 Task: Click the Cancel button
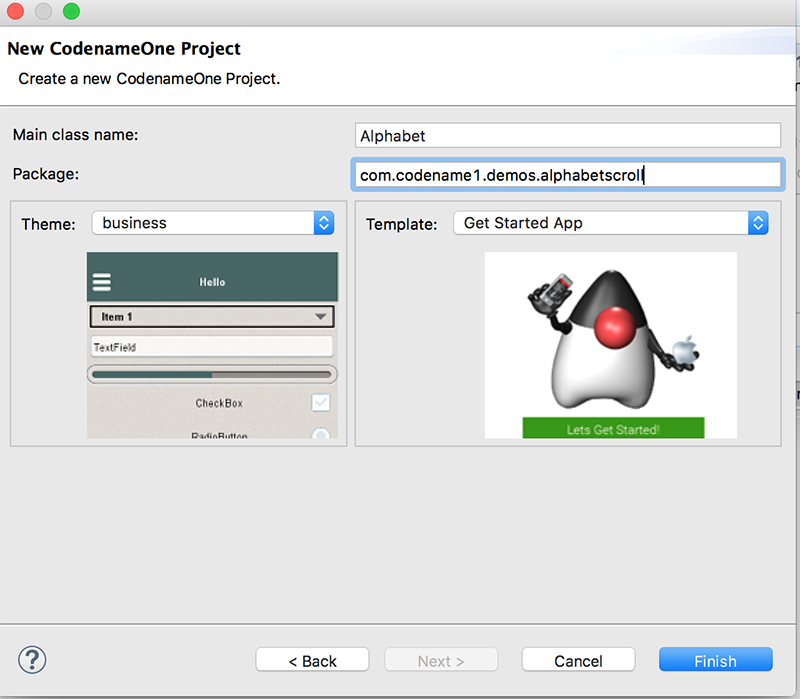pos(578,659)
